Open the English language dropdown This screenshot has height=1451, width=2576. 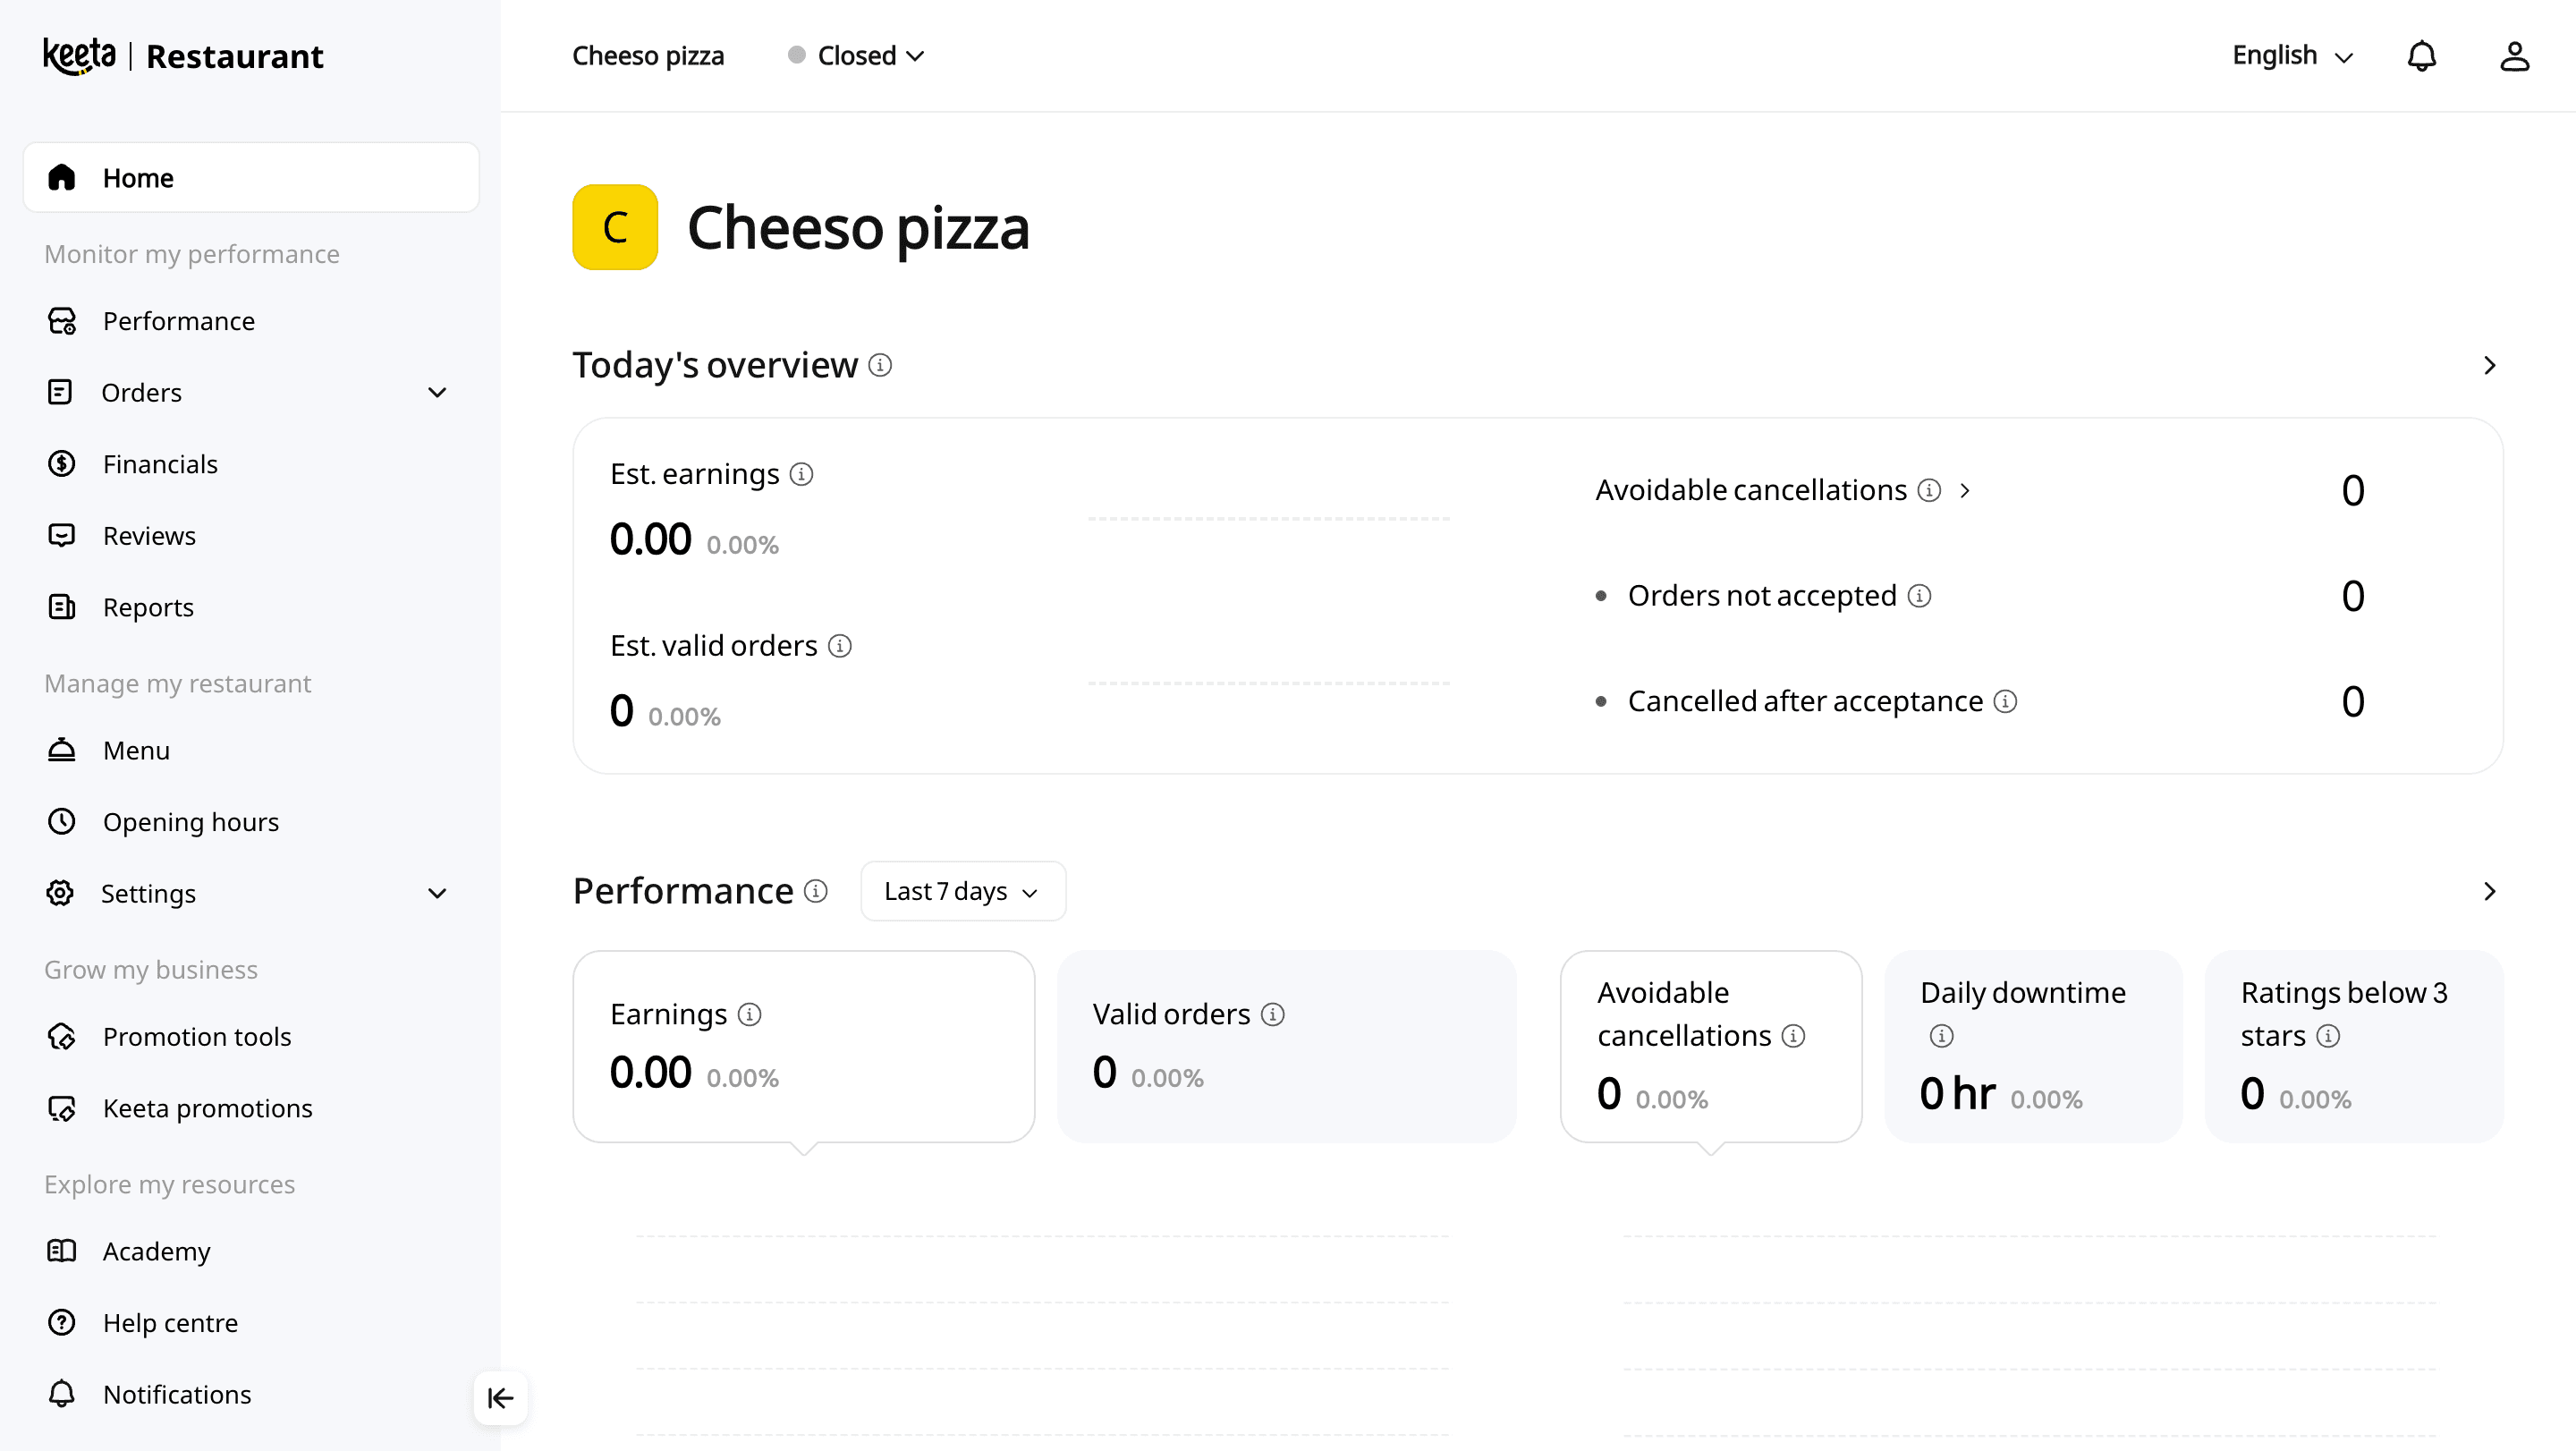pos(2292,56)
